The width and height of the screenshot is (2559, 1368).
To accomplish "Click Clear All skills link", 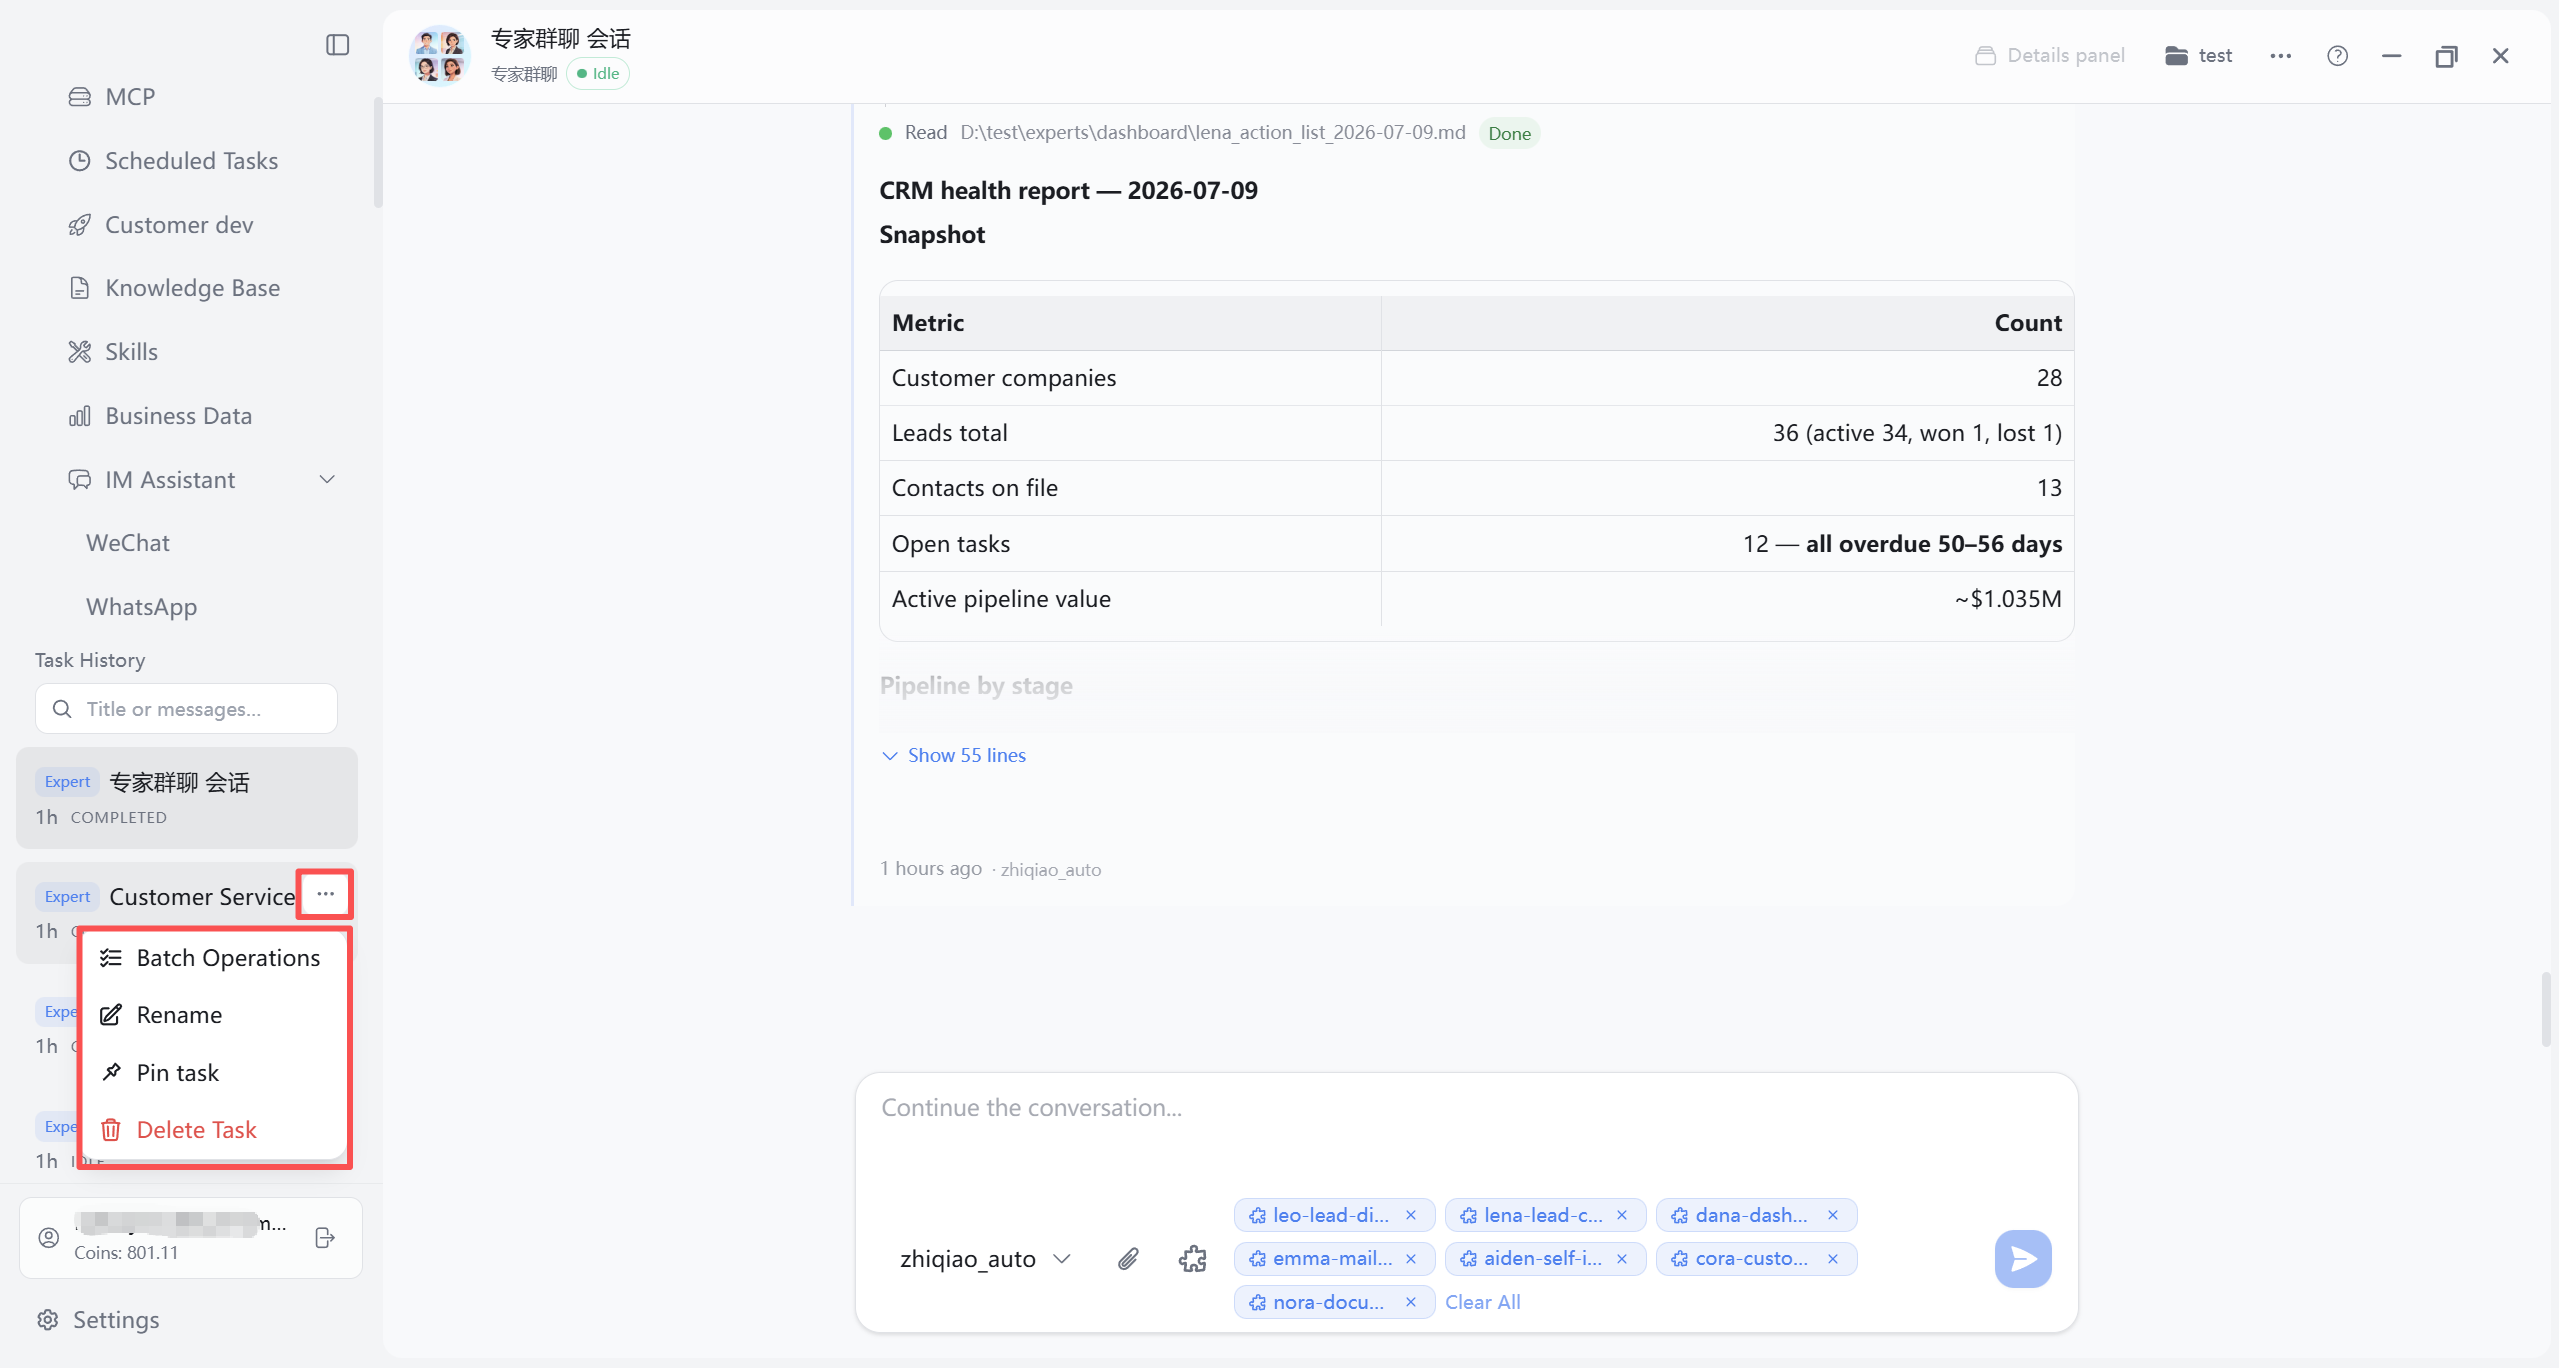I will coord(1482,1302).
